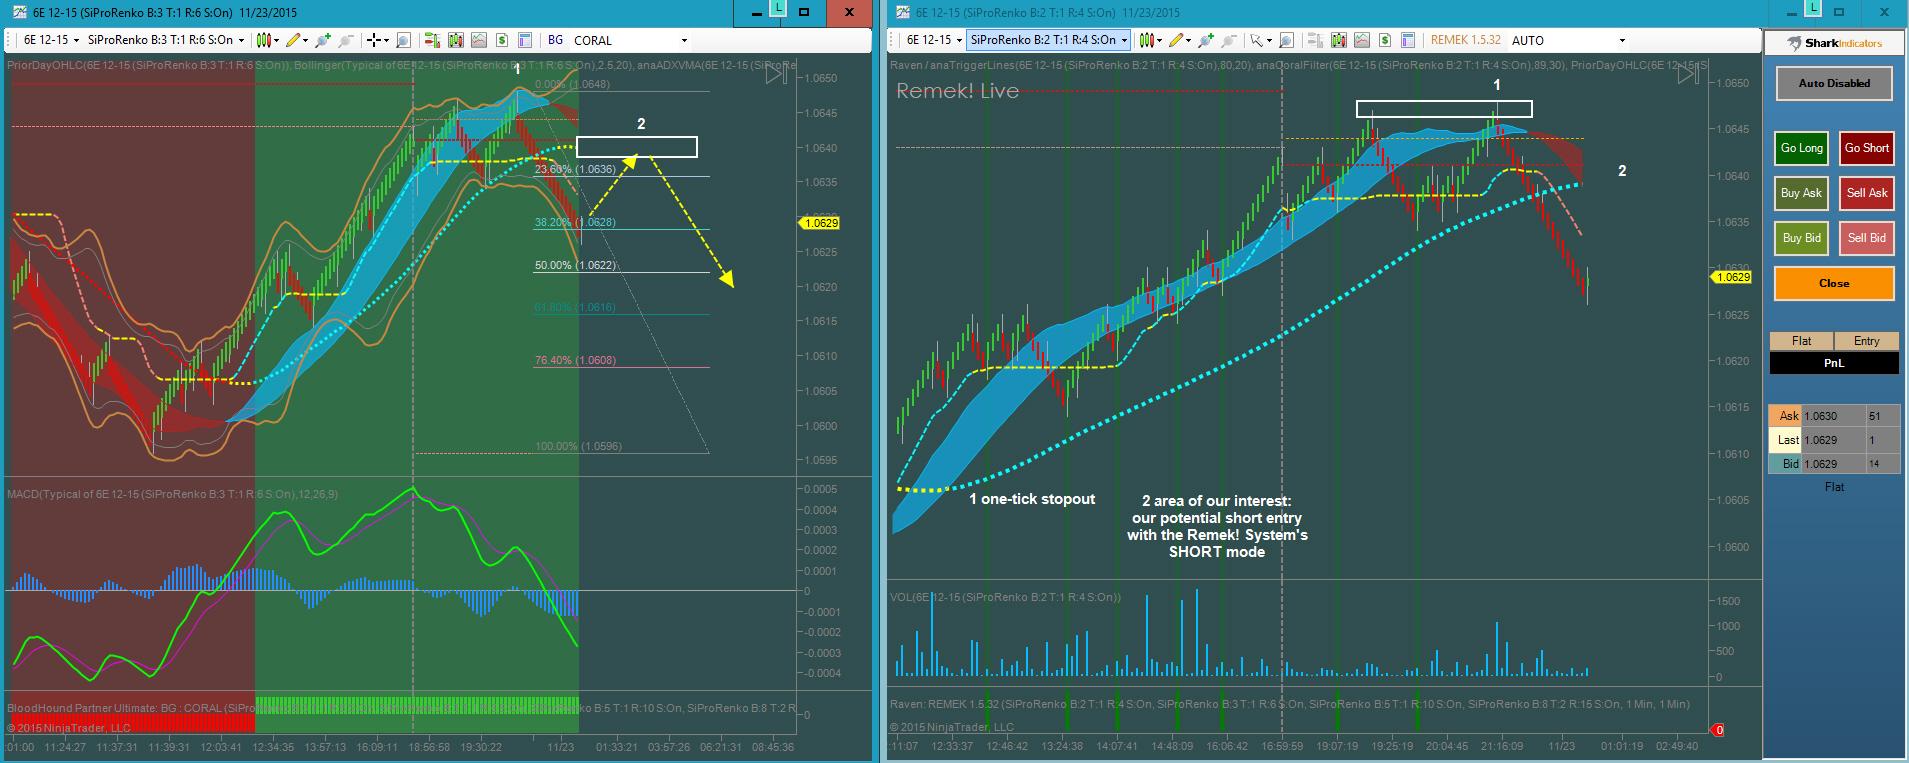Click the SharkIndicators logo button
This screenshot has height=763, width=1909.
1835,43
